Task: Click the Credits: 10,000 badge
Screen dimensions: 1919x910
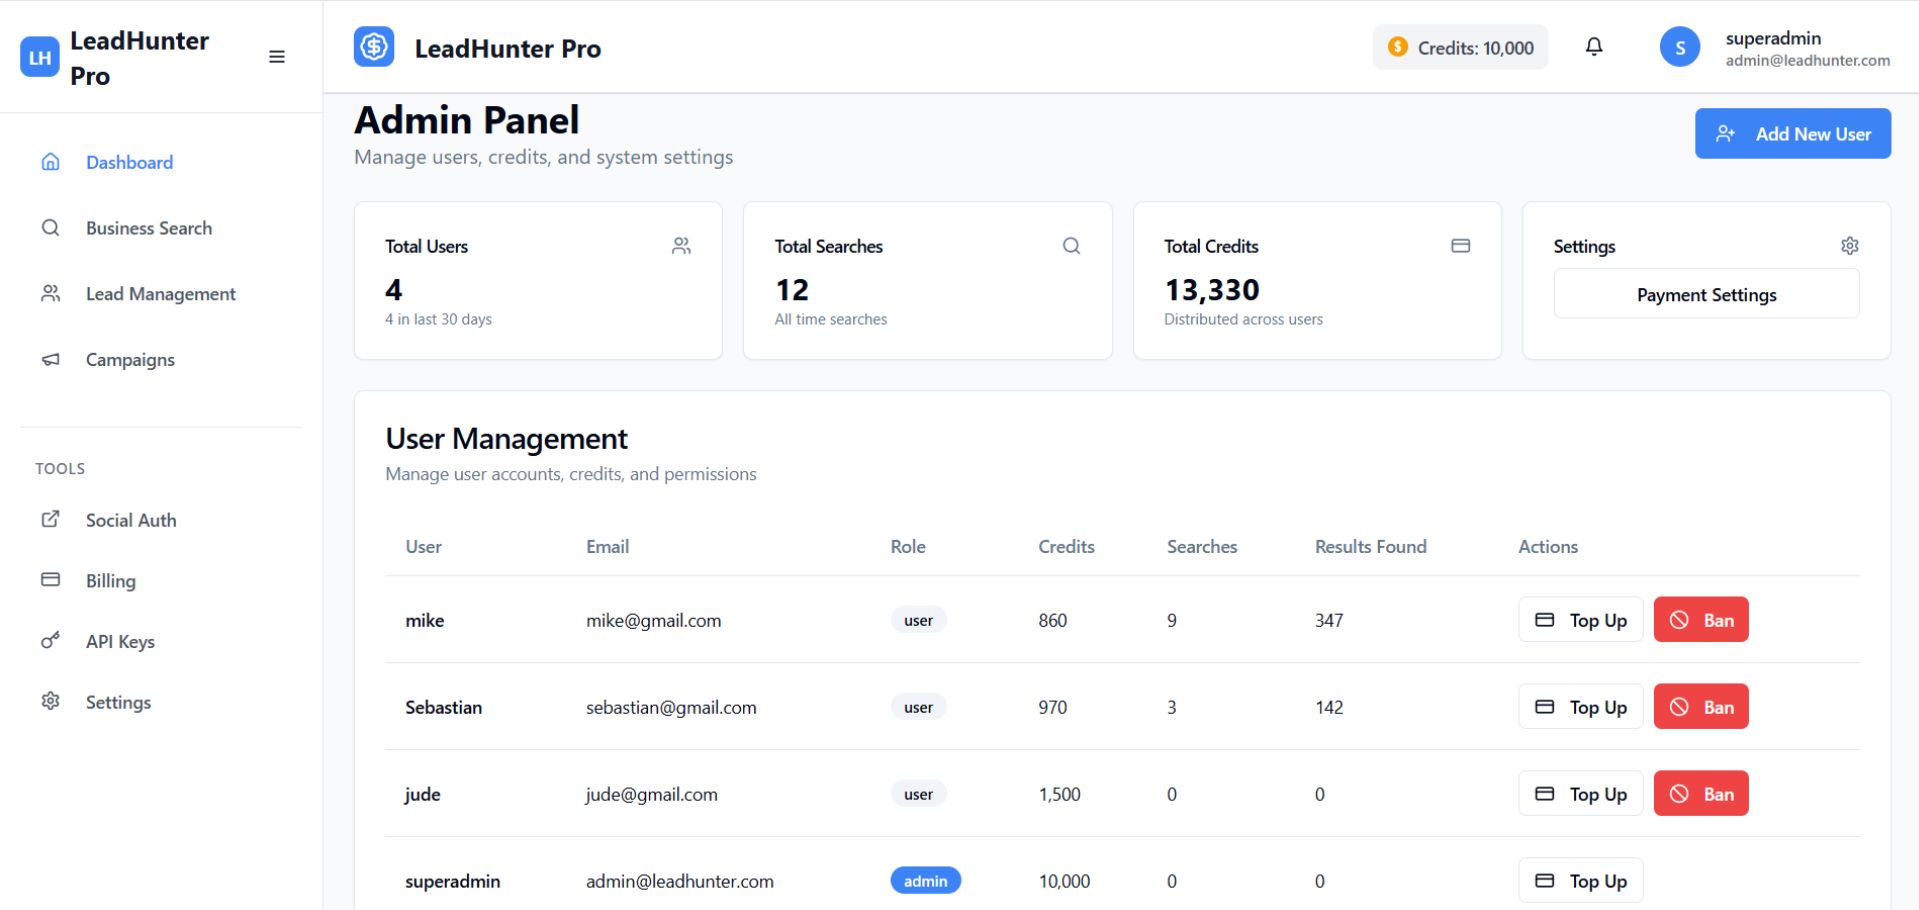Action: tap(1460, 48)
